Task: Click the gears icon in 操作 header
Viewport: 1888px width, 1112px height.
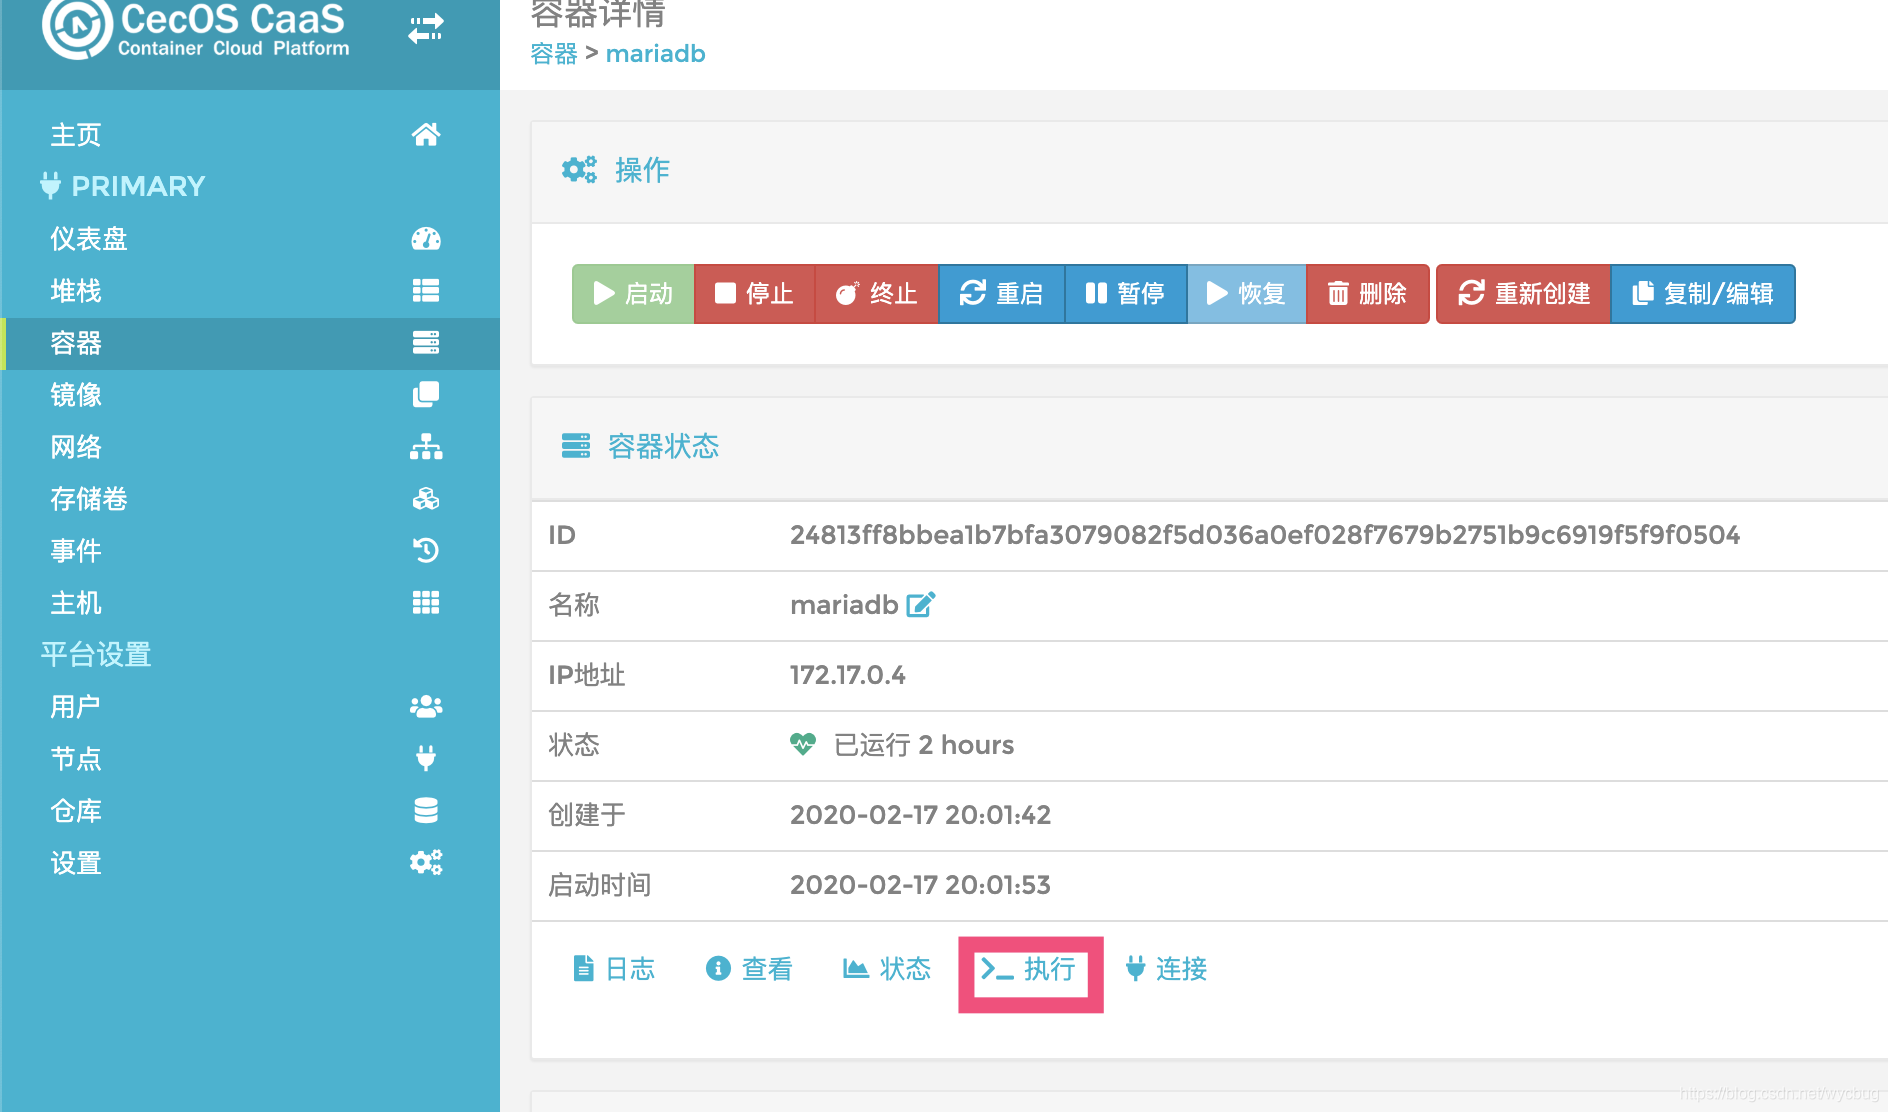Action: click(x=579, y=169)
